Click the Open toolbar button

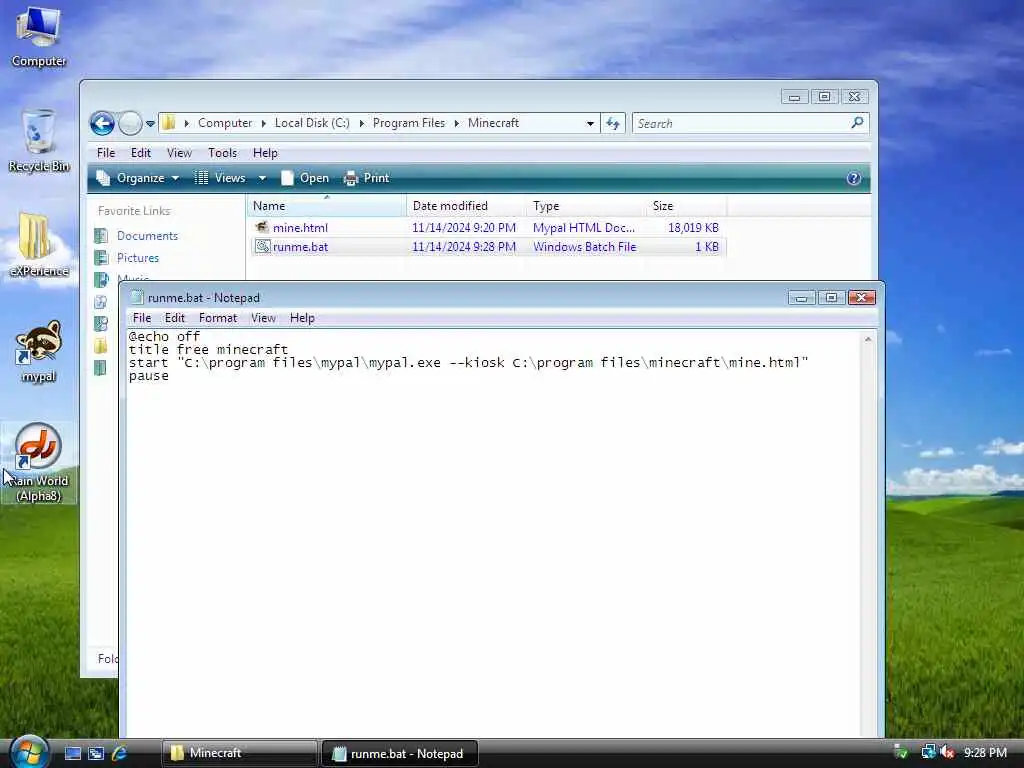(304, 178)
